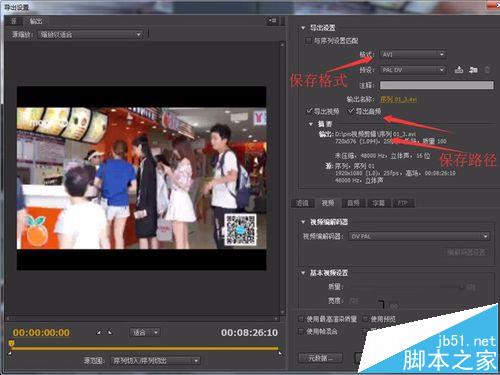The image size is (500, 375).
Task: Enable 使用预览 checkbox
Action: (x=366, y=319)
